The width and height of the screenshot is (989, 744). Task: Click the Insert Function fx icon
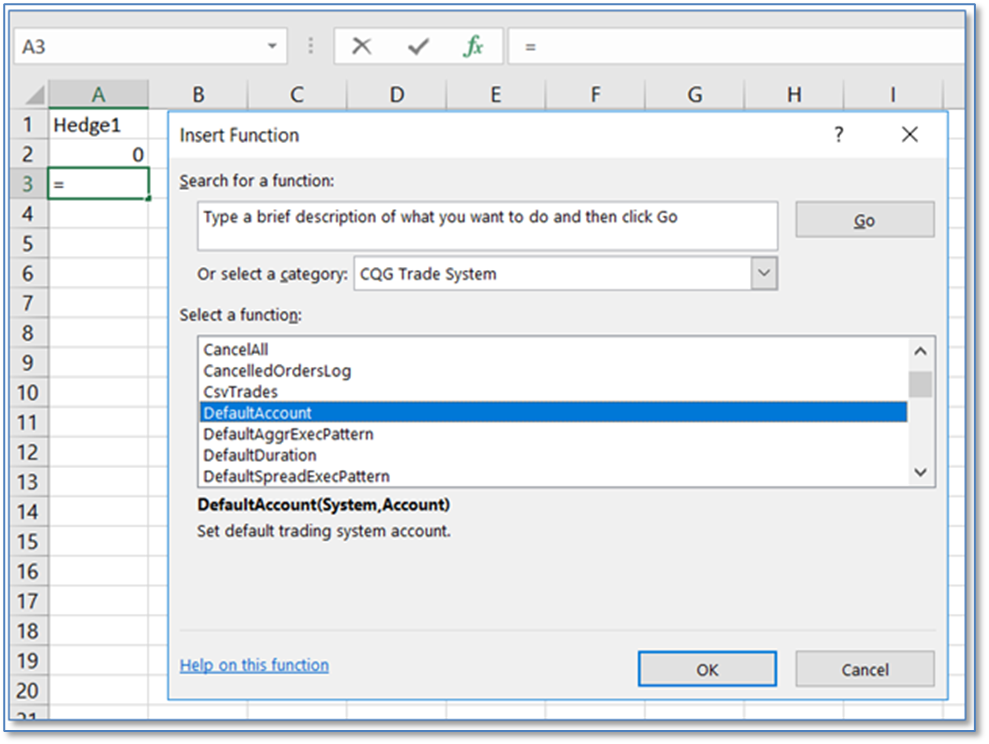(473, 46)
